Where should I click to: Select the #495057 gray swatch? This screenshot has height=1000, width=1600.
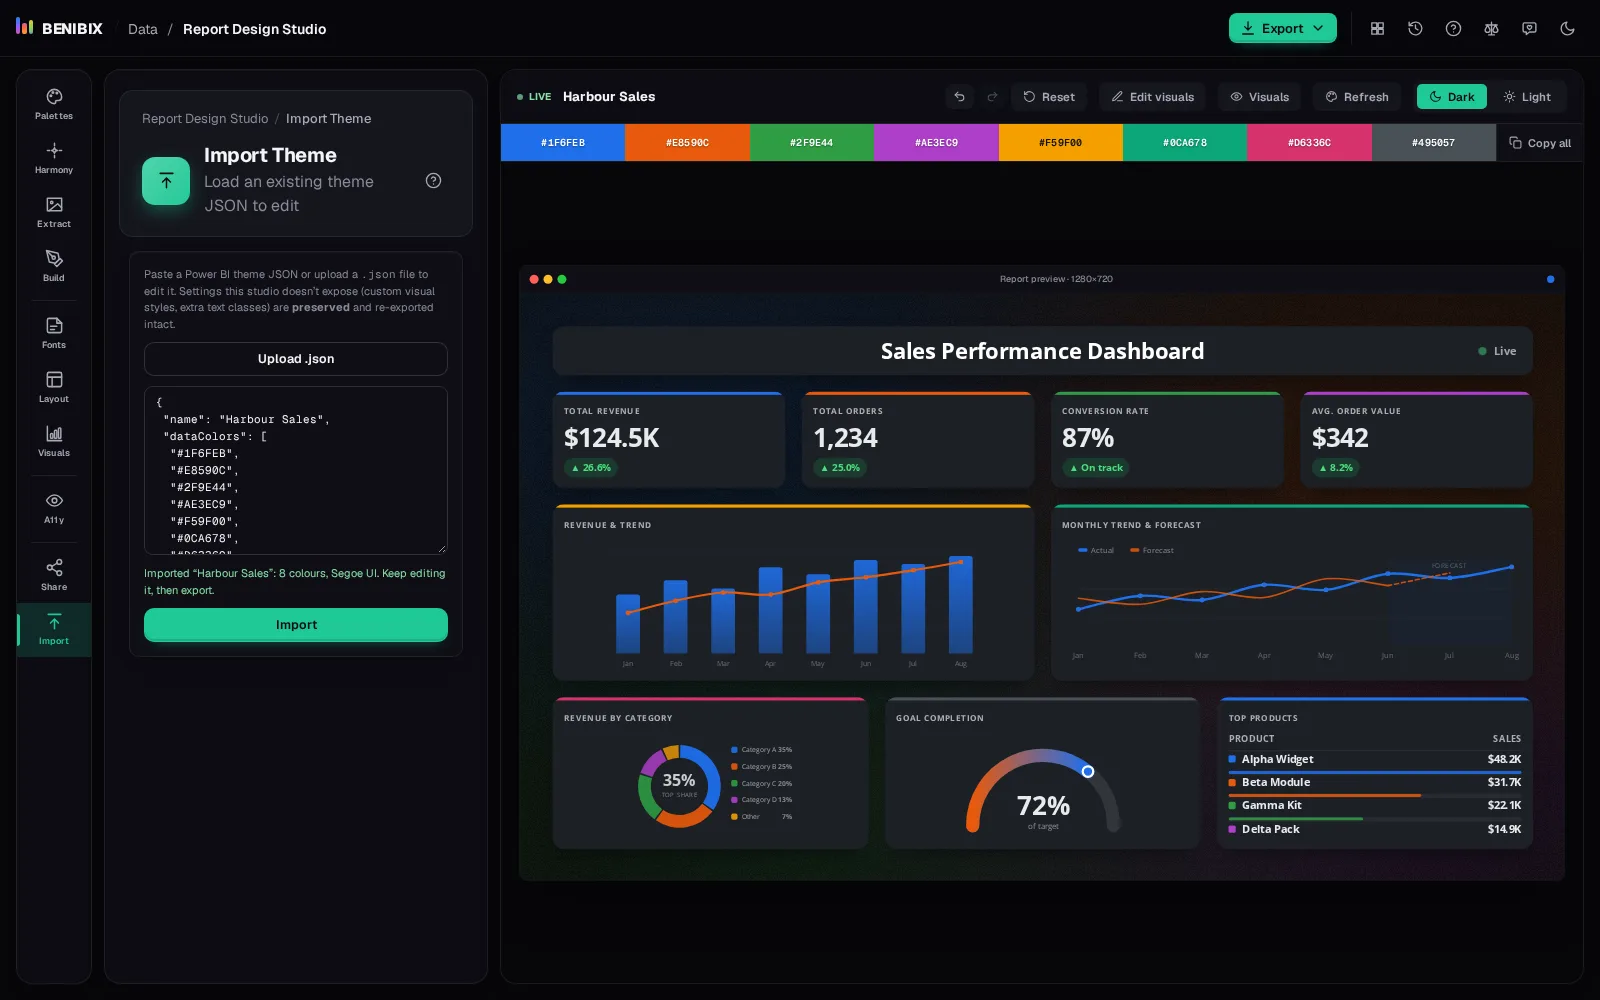[x=1434, y=143]
